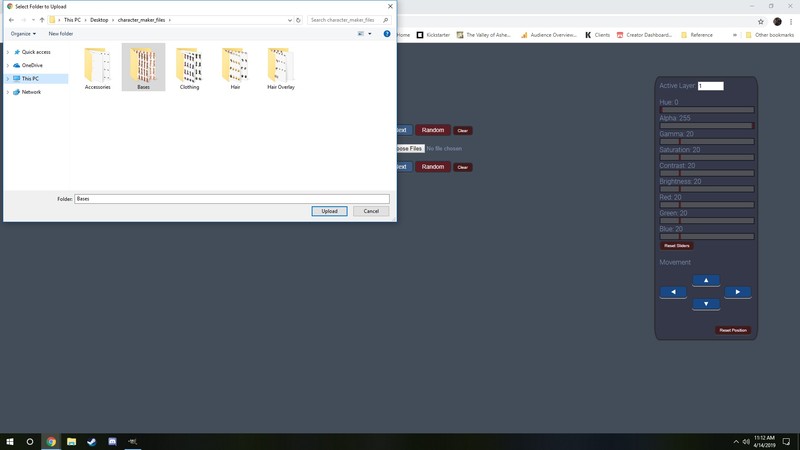Expand OneDrive in the navigation tree

click(x=8, y=65)
